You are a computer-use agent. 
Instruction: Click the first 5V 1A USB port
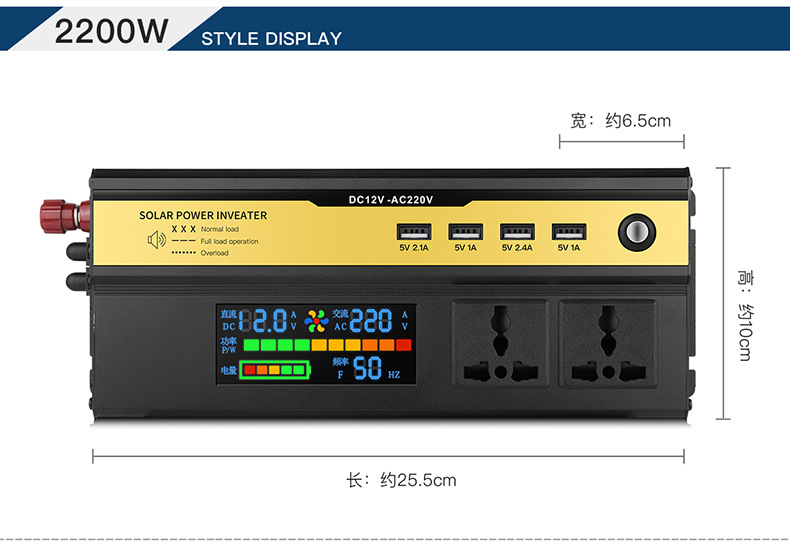[466, 232]
